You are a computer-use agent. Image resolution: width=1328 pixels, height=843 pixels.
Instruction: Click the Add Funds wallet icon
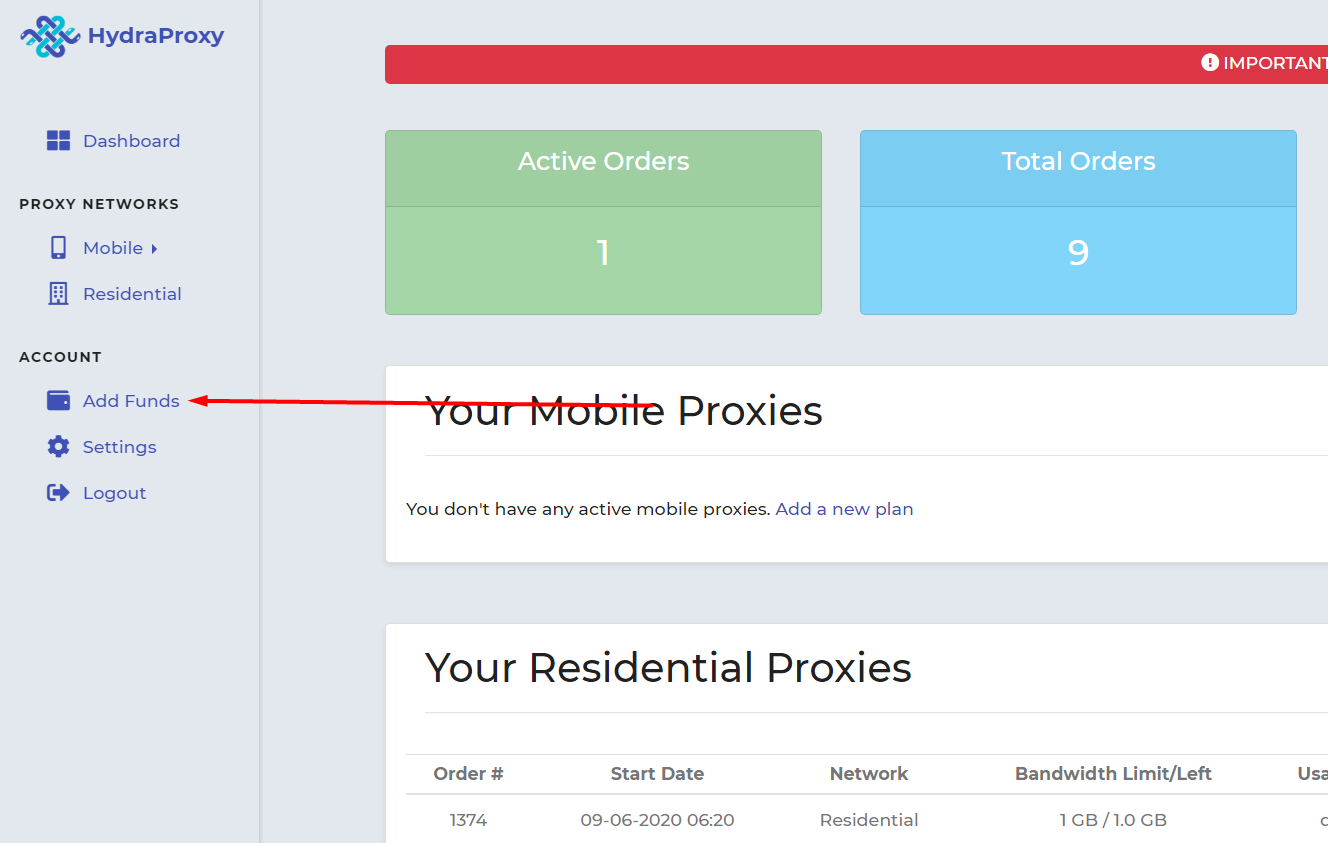[58, 401]
